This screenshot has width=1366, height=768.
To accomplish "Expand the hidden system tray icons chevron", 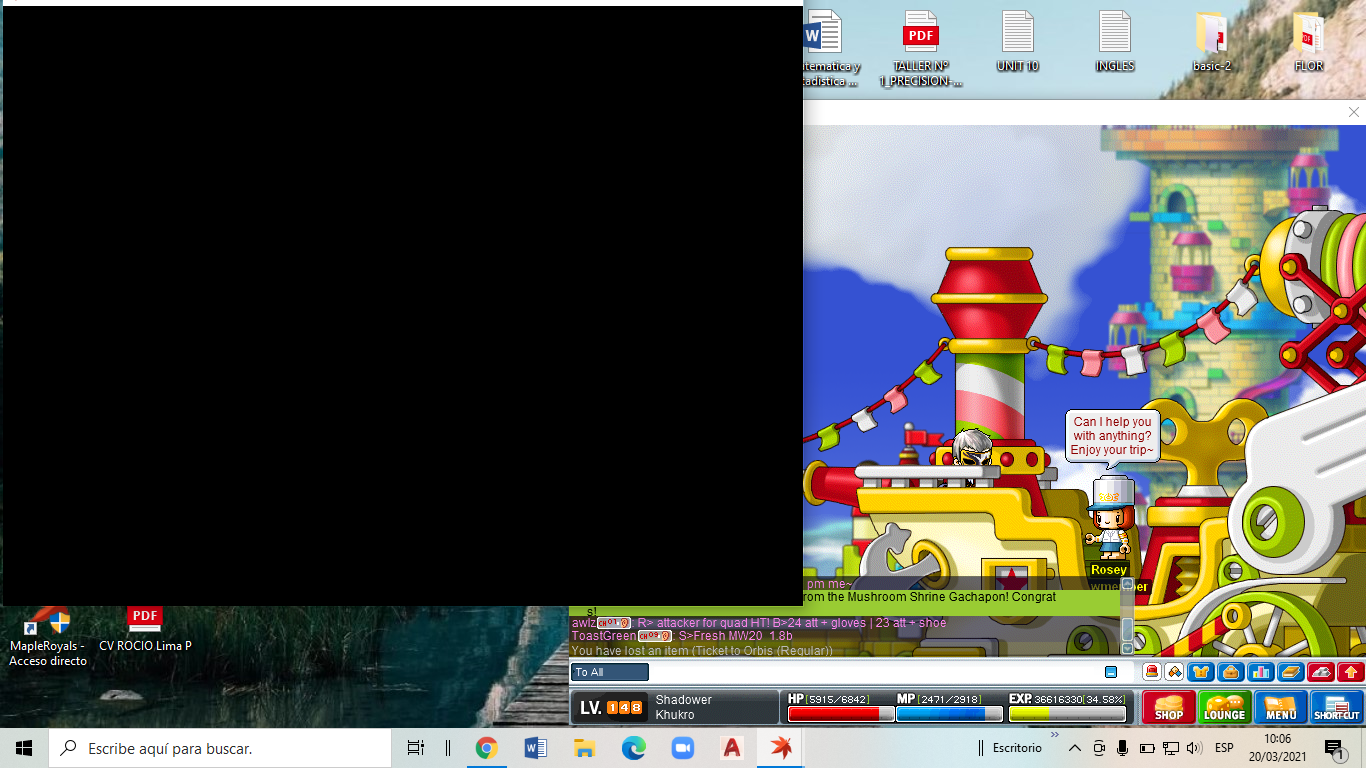I will coord(1075,748).
